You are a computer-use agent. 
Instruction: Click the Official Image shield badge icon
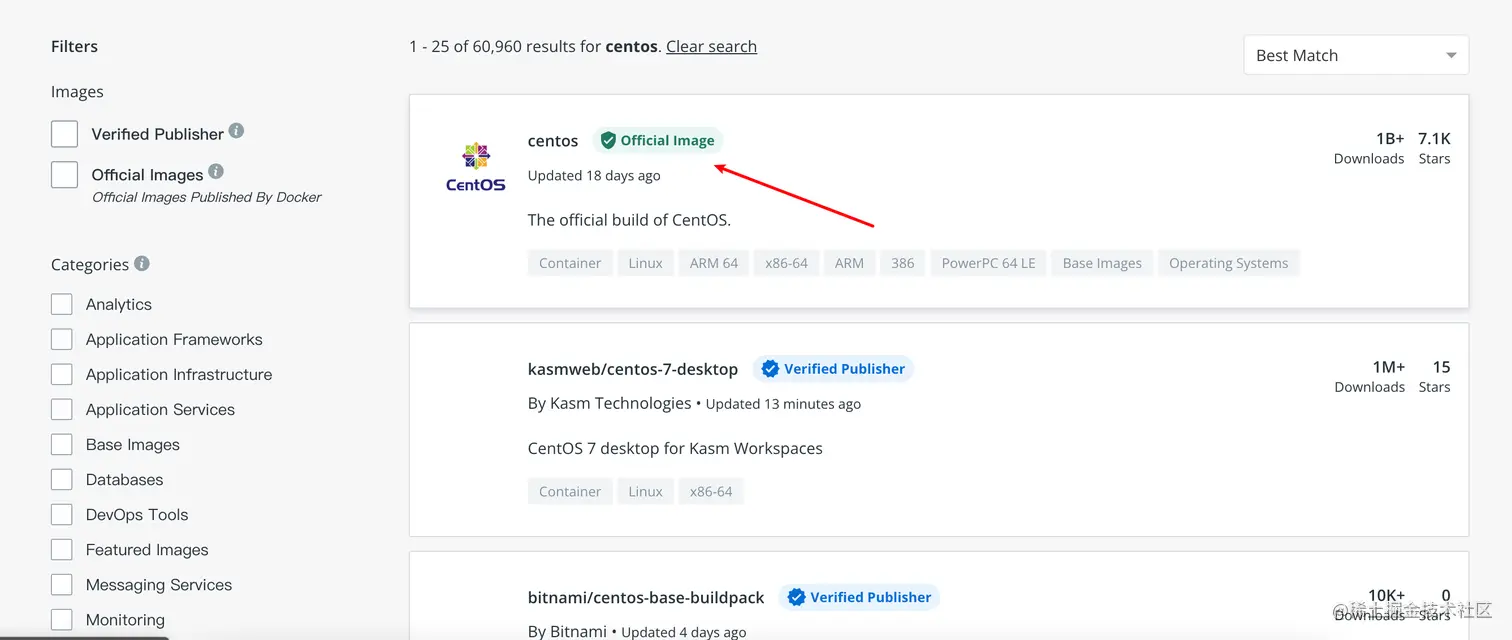coord(608,141)
